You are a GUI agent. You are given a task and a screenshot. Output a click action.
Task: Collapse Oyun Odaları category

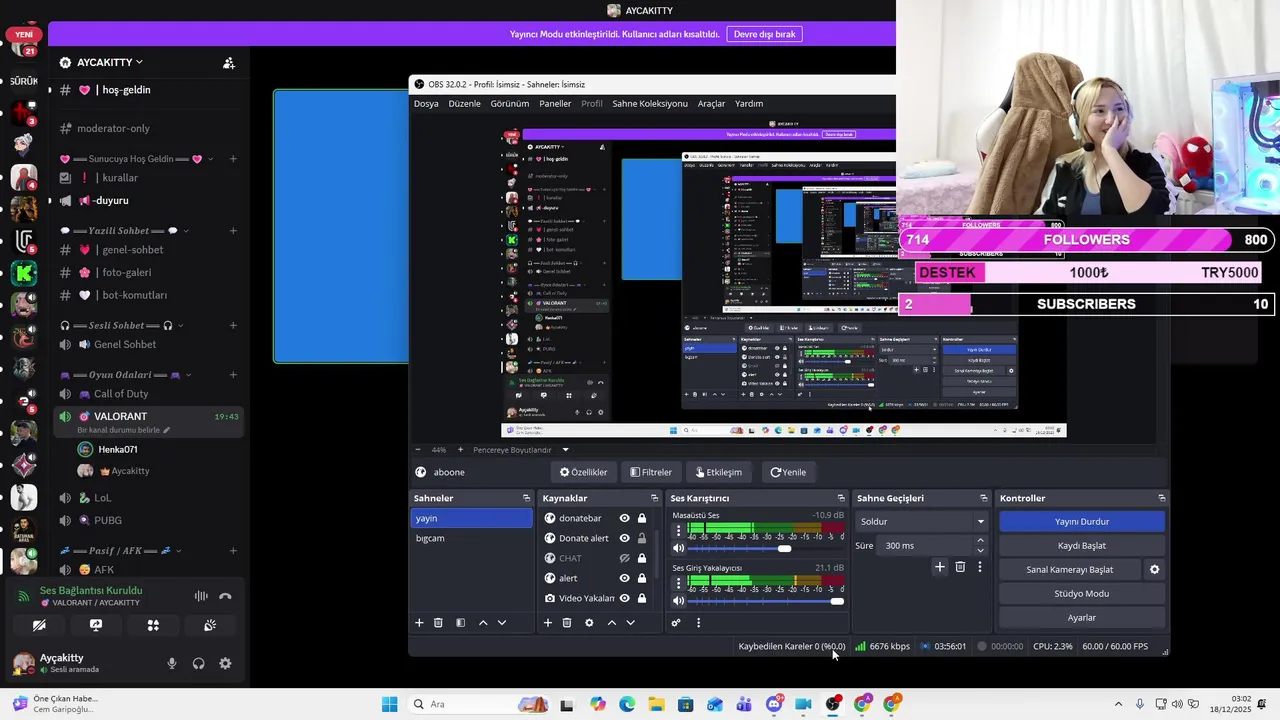(126, 375)
